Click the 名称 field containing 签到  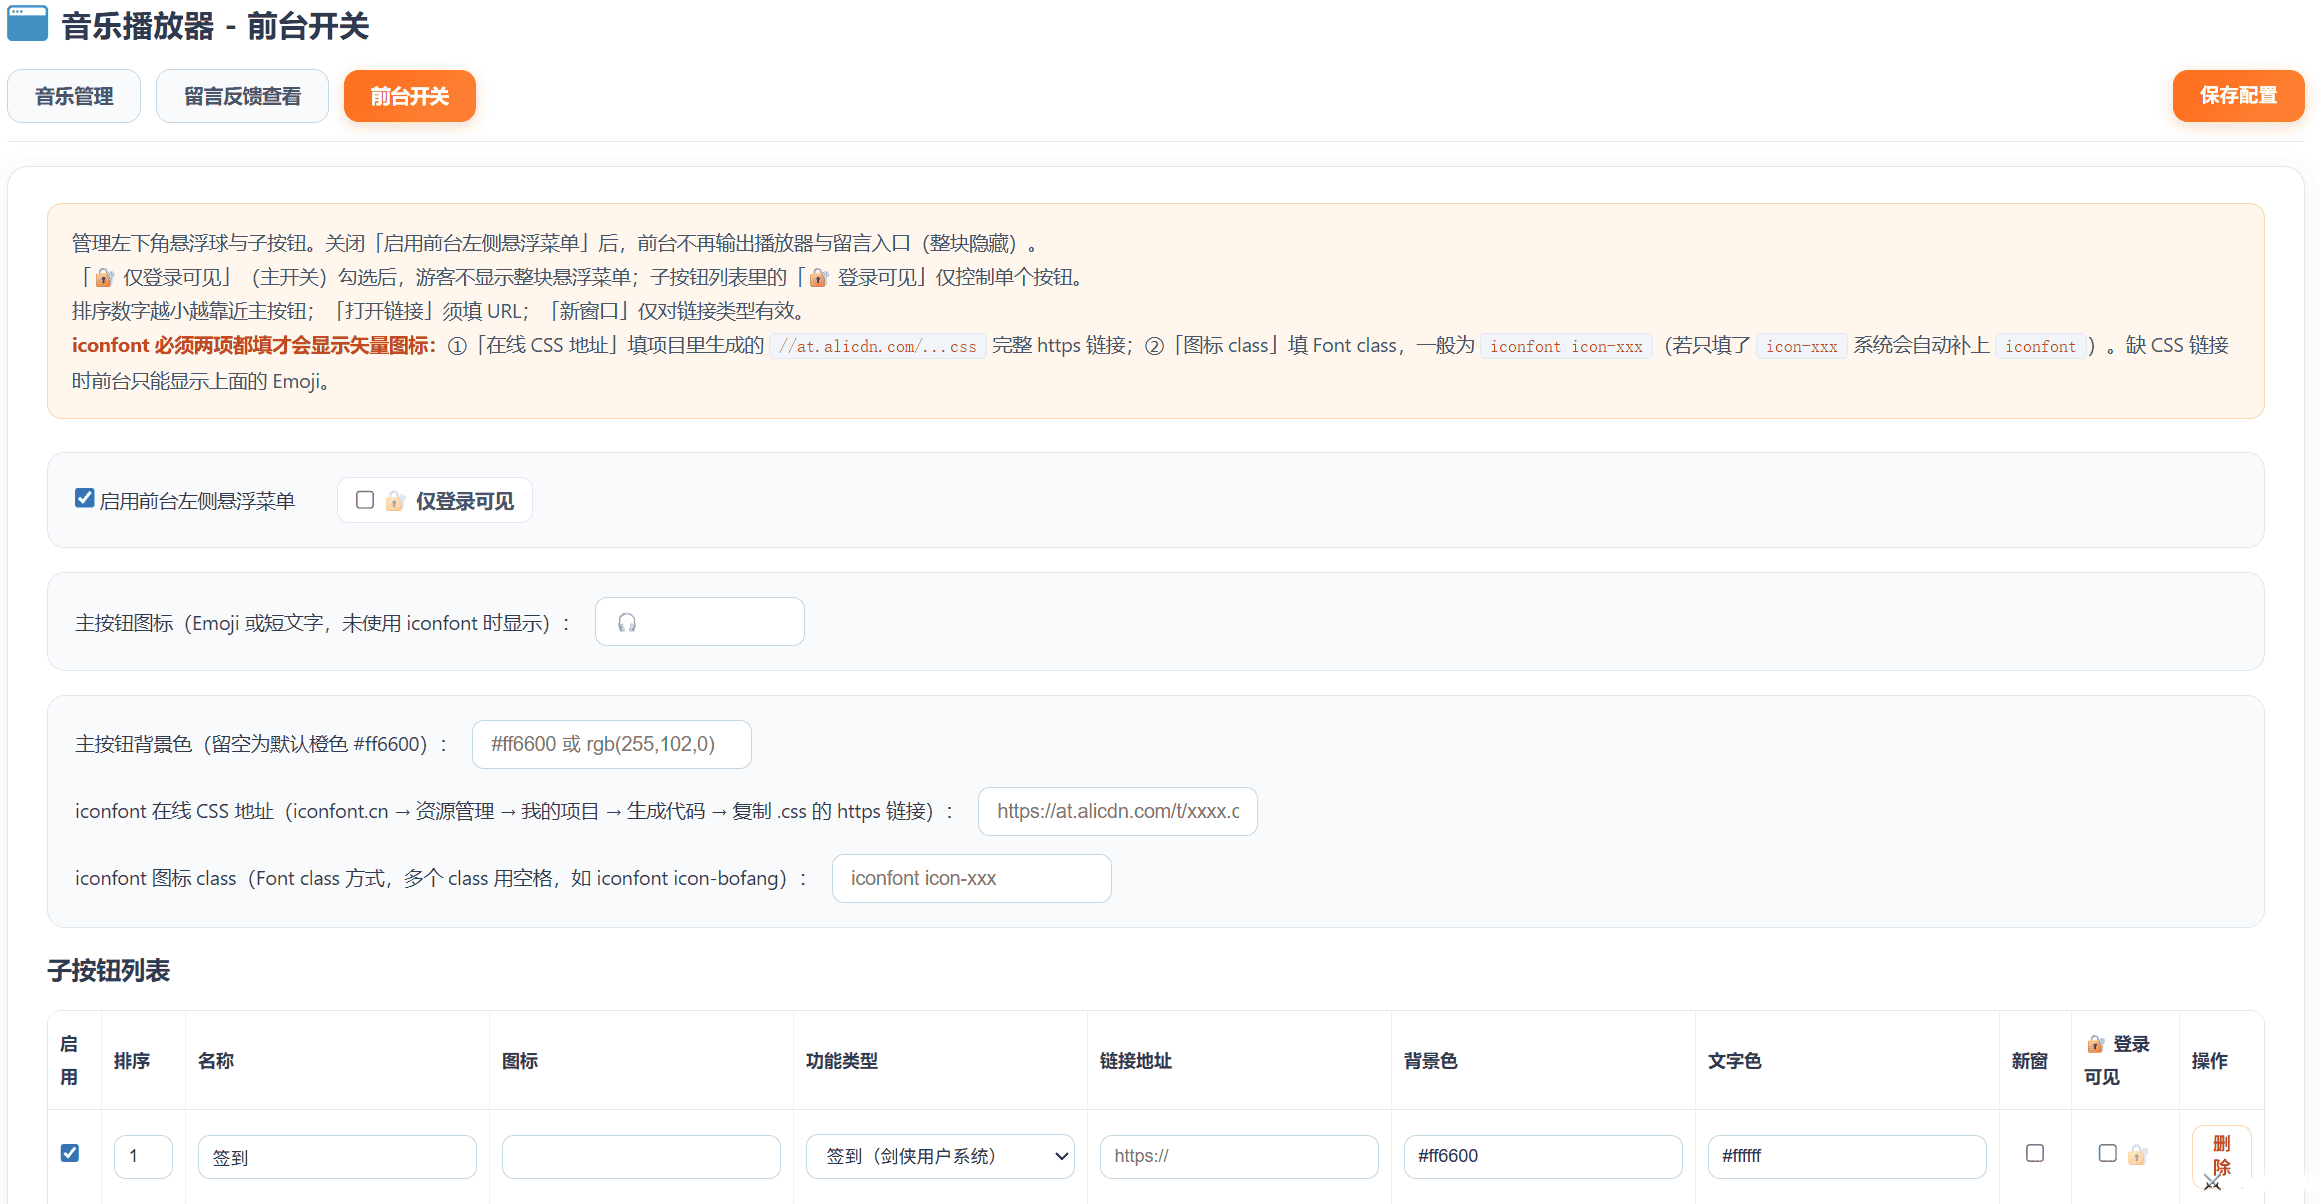337,1156
